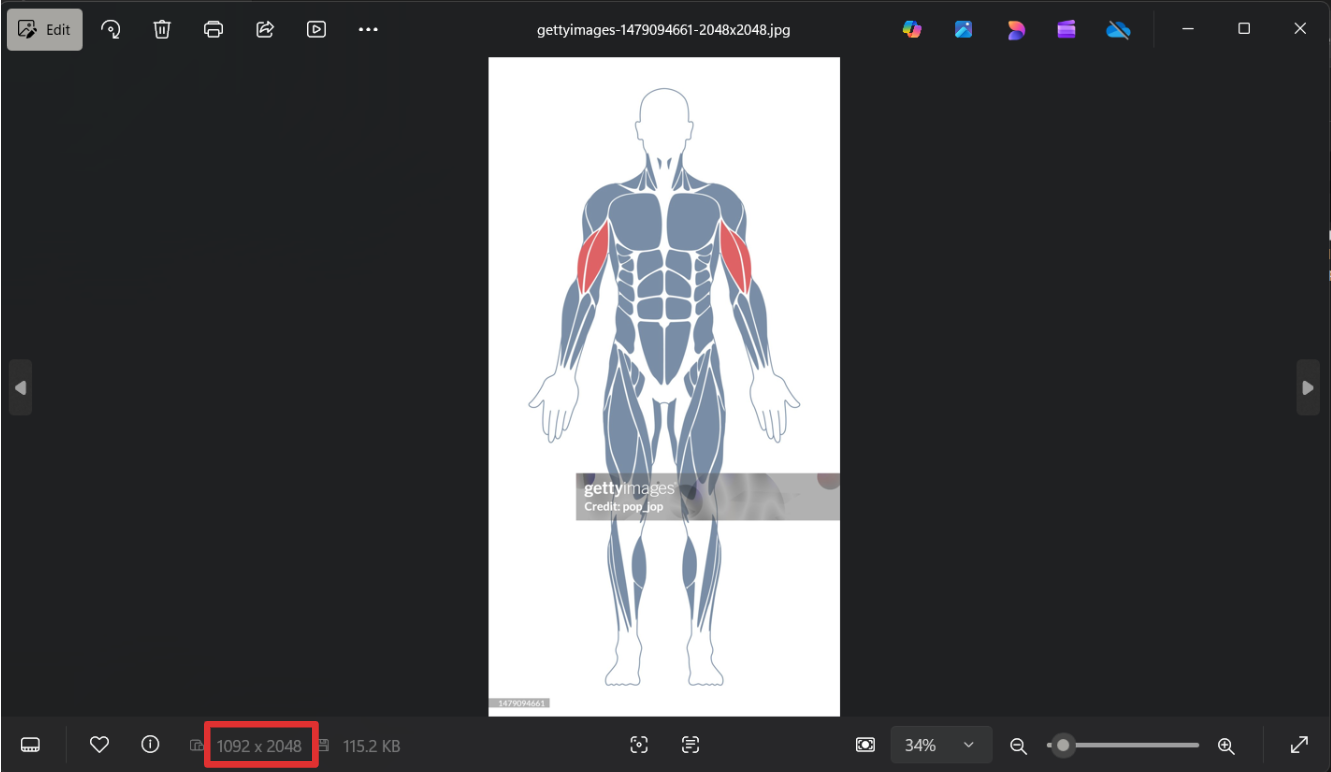Enter full screen view
This screenshot has width=1331, height=772.
pyautogui.click(x=1299, y=745)
